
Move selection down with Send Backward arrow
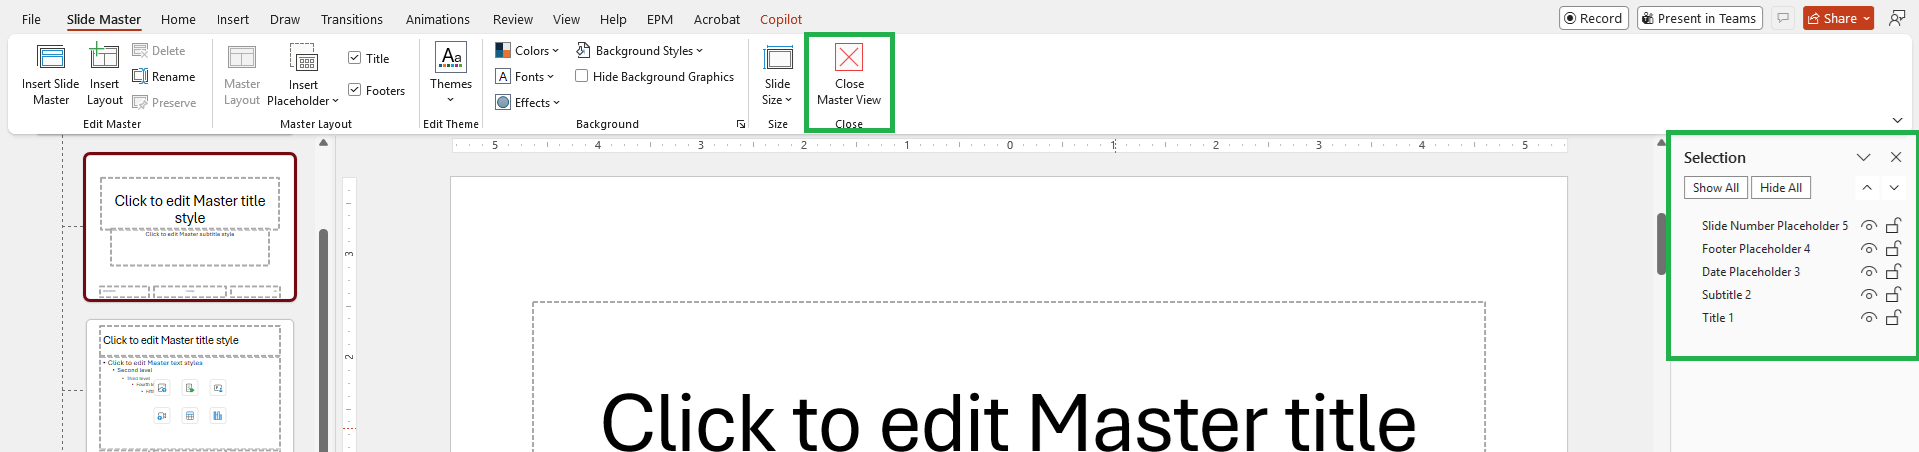(1894, 188)
